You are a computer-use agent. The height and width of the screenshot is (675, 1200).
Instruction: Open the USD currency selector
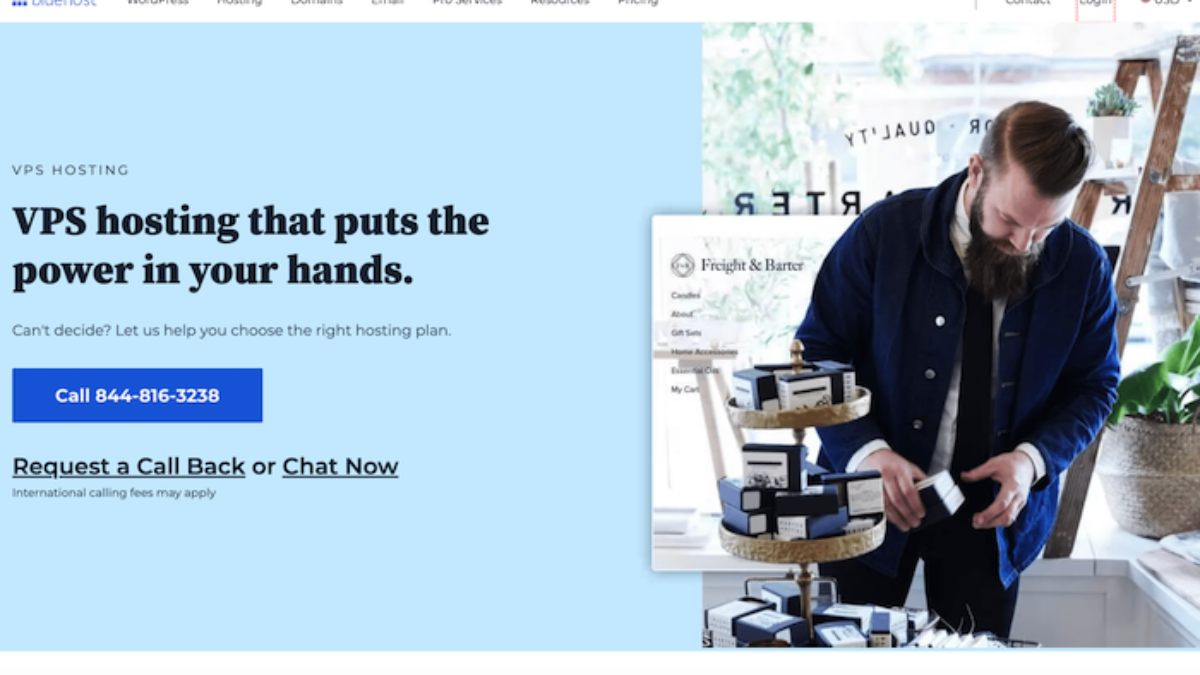[x=1166, y=3]
